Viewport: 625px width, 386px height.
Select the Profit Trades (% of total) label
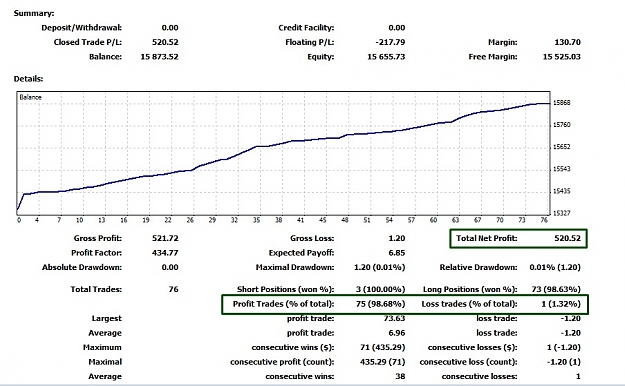click(x=283, y=304)
